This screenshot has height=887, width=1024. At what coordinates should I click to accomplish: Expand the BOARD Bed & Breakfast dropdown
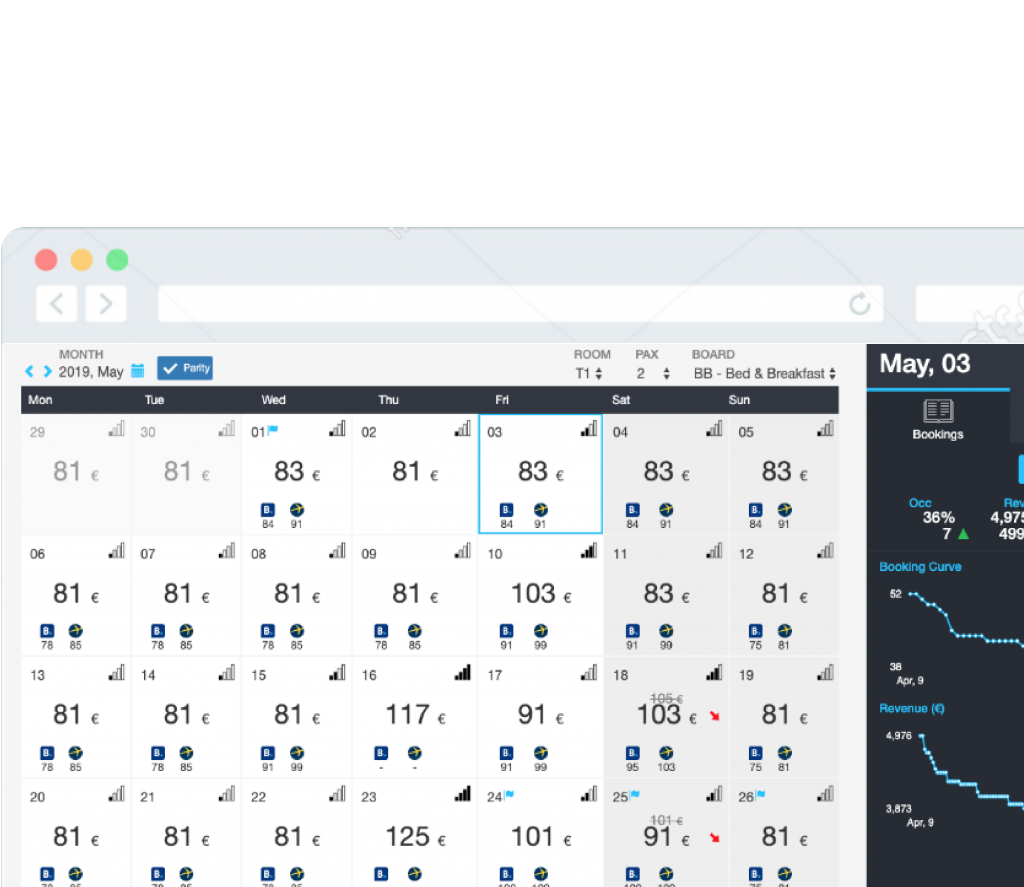pos(765,374)
